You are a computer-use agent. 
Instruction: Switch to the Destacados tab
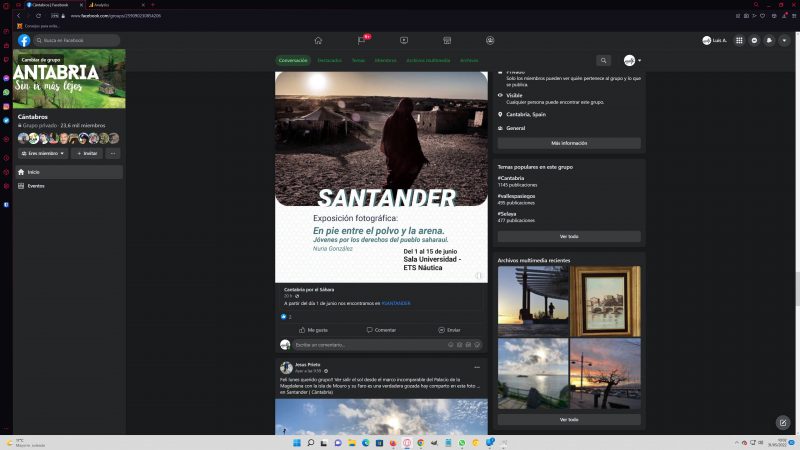point(329,60)
